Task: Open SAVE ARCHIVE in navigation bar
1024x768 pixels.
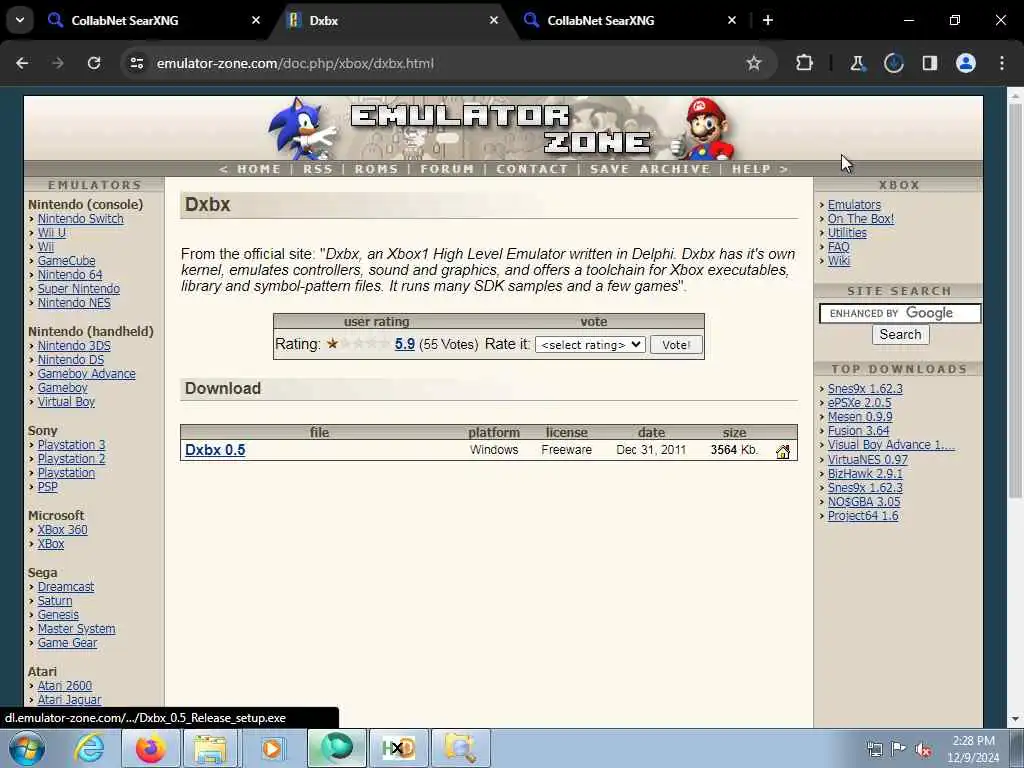Action: tap(650, 169)
